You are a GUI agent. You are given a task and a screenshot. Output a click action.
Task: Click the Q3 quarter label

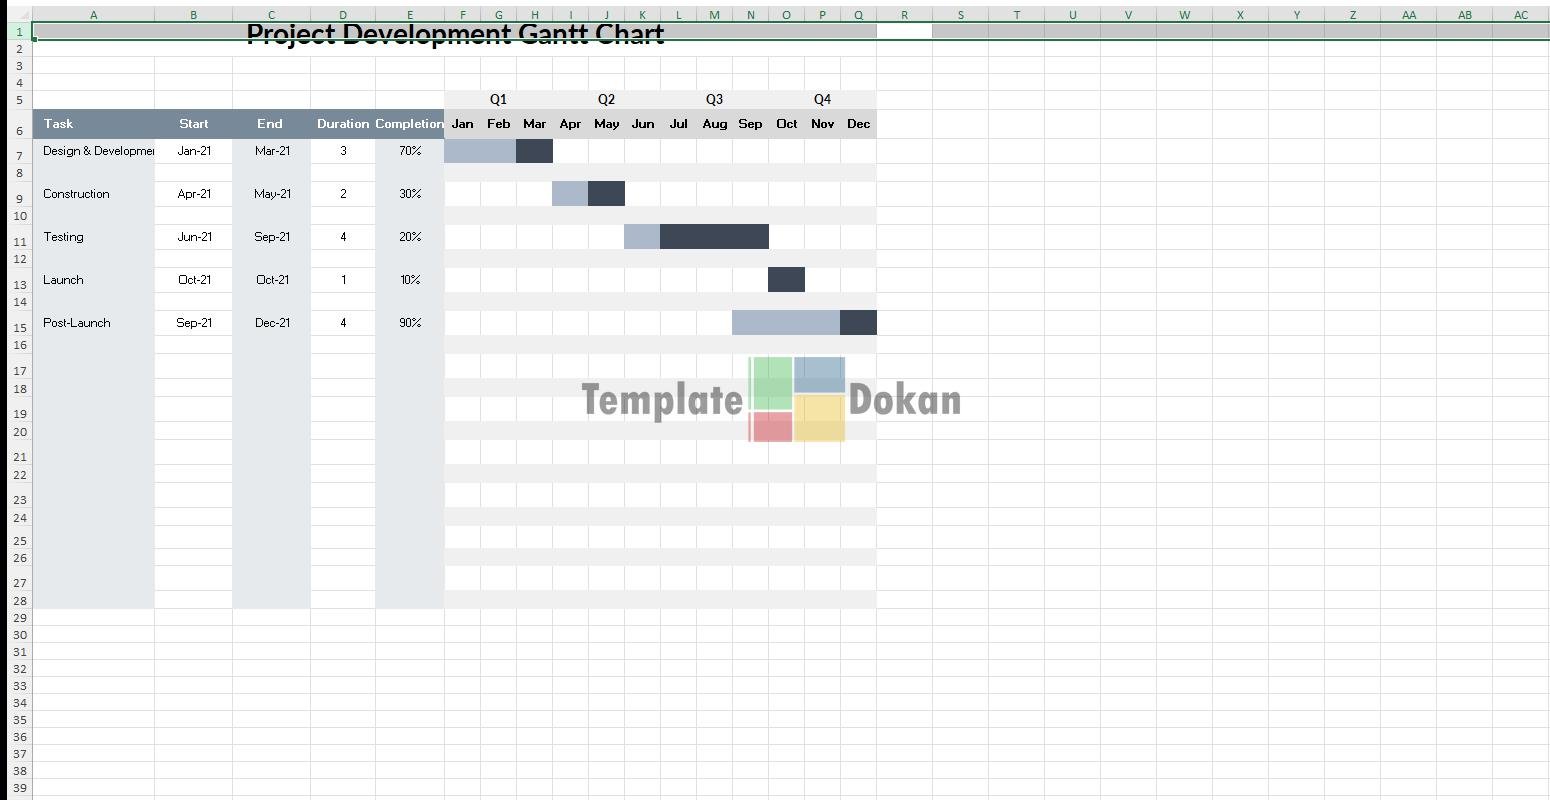(714, 100)
